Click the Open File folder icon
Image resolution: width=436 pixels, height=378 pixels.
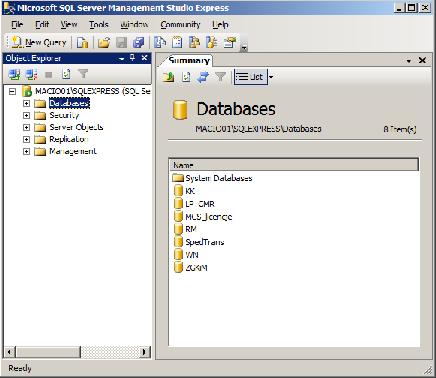point(104,42)
